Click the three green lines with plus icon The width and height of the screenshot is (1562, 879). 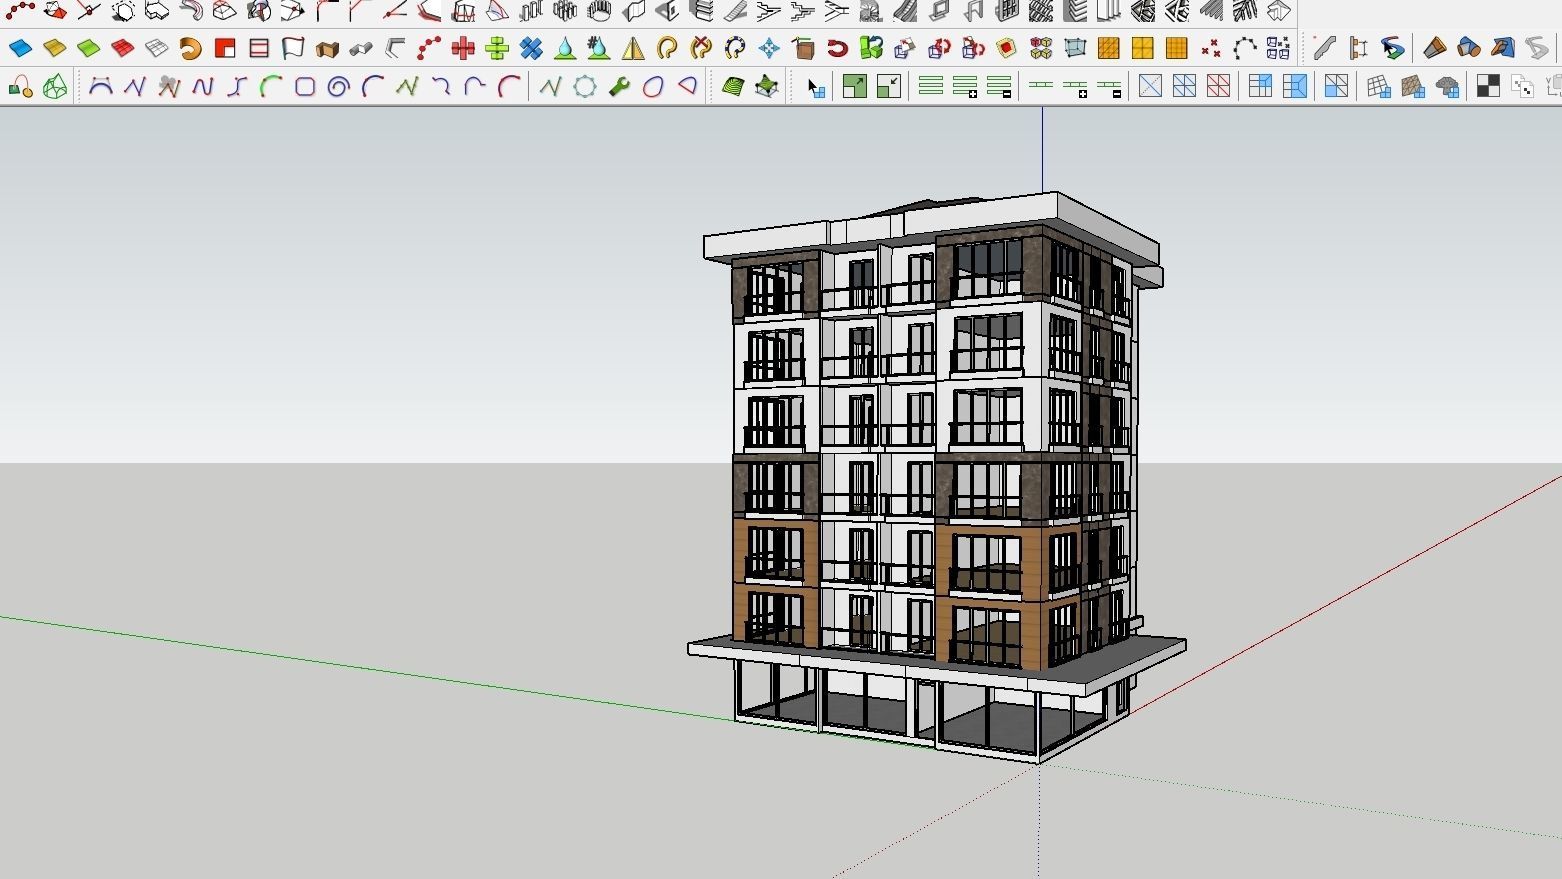(x=965, y=87)
